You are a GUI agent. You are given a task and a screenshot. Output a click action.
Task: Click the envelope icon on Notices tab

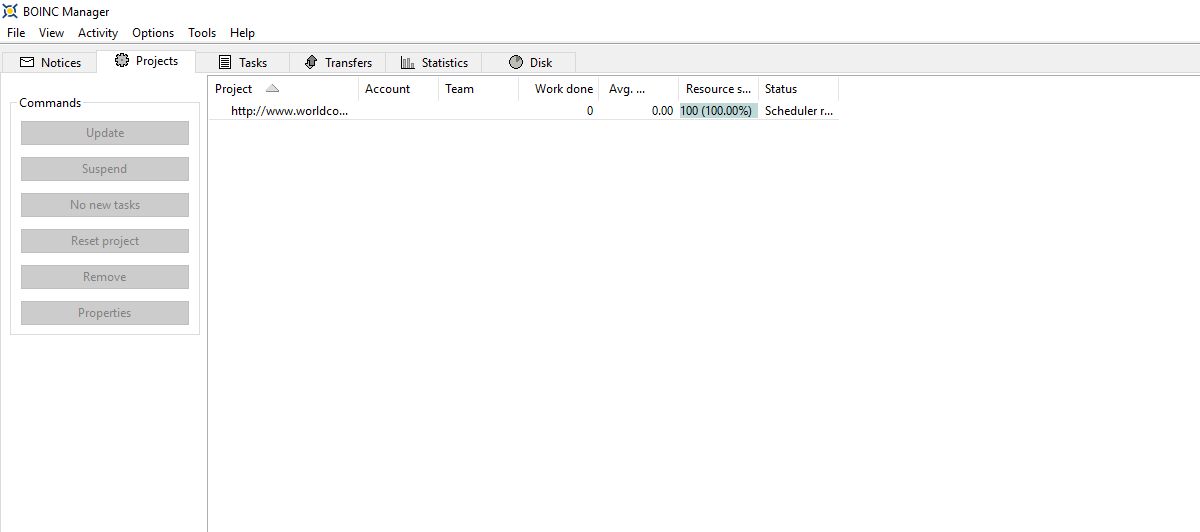27,62
